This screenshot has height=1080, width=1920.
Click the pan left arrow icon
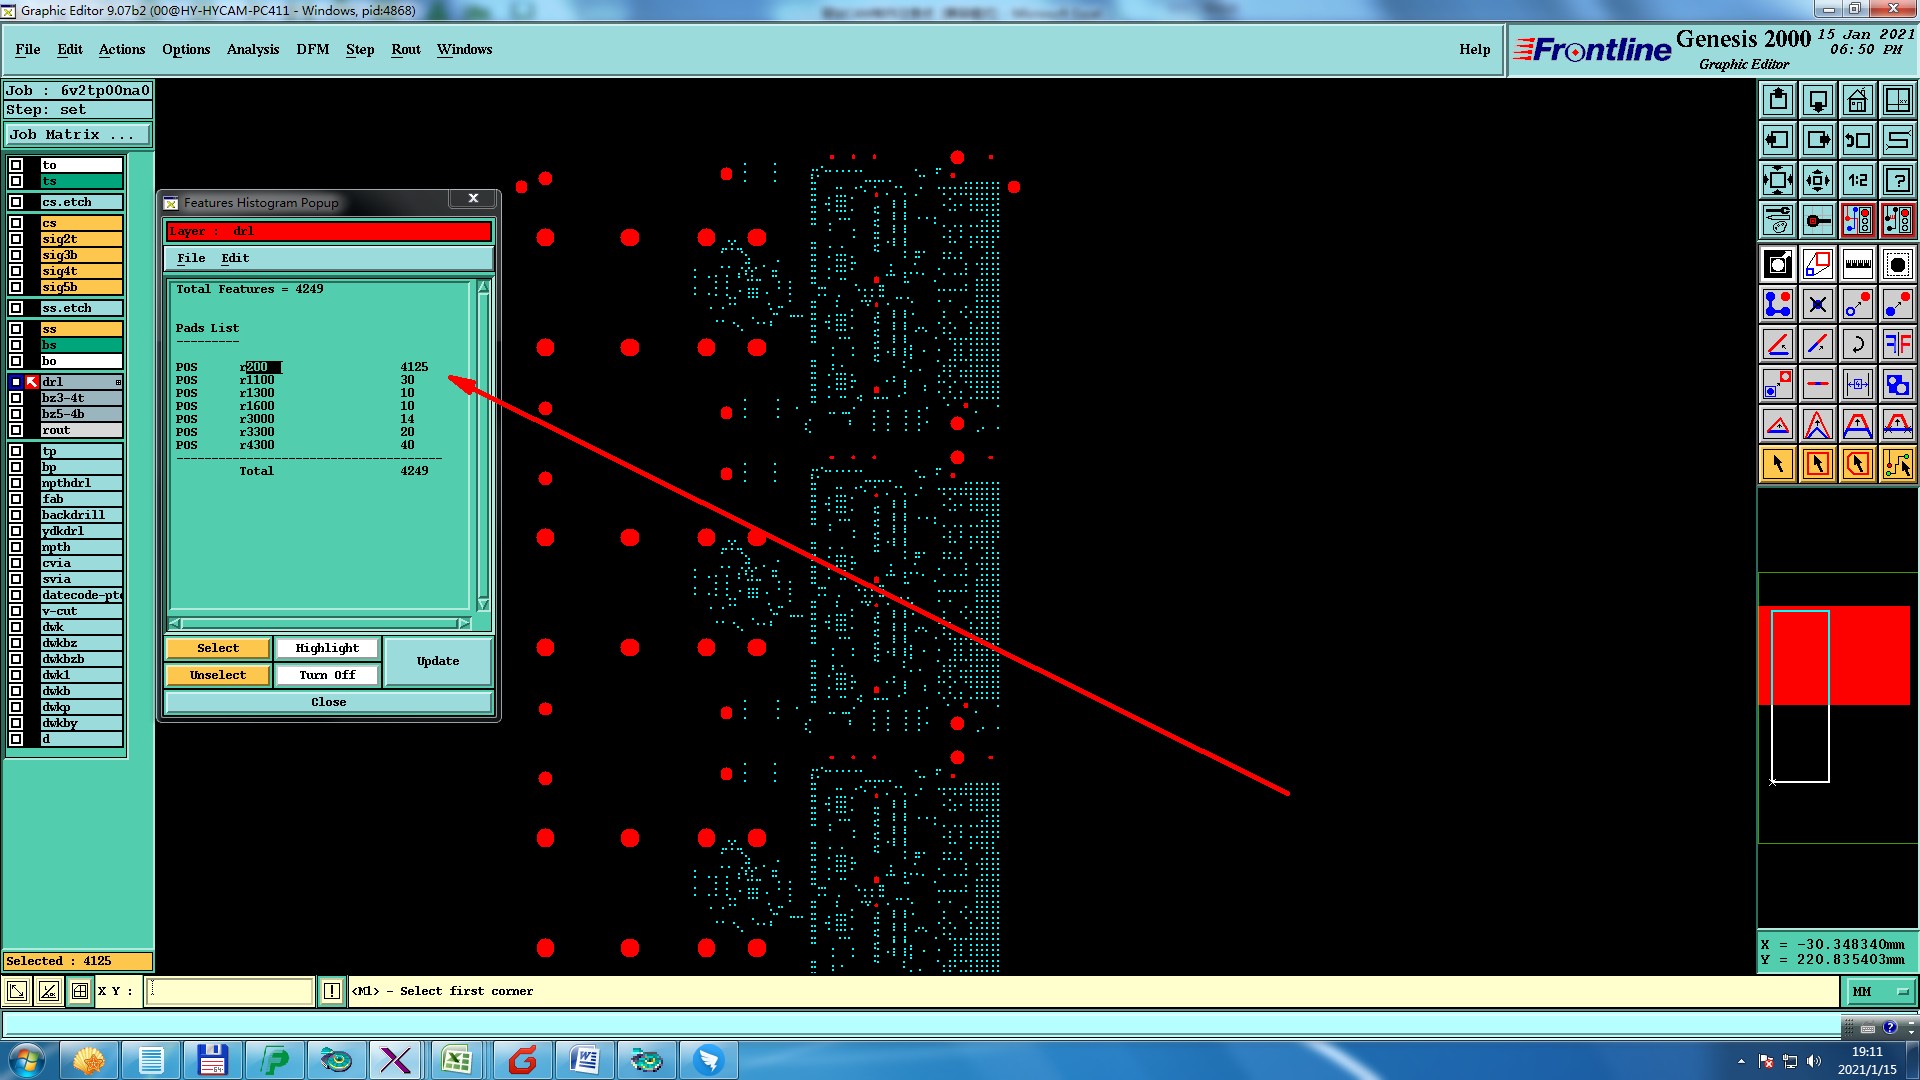pos(1777,140)
